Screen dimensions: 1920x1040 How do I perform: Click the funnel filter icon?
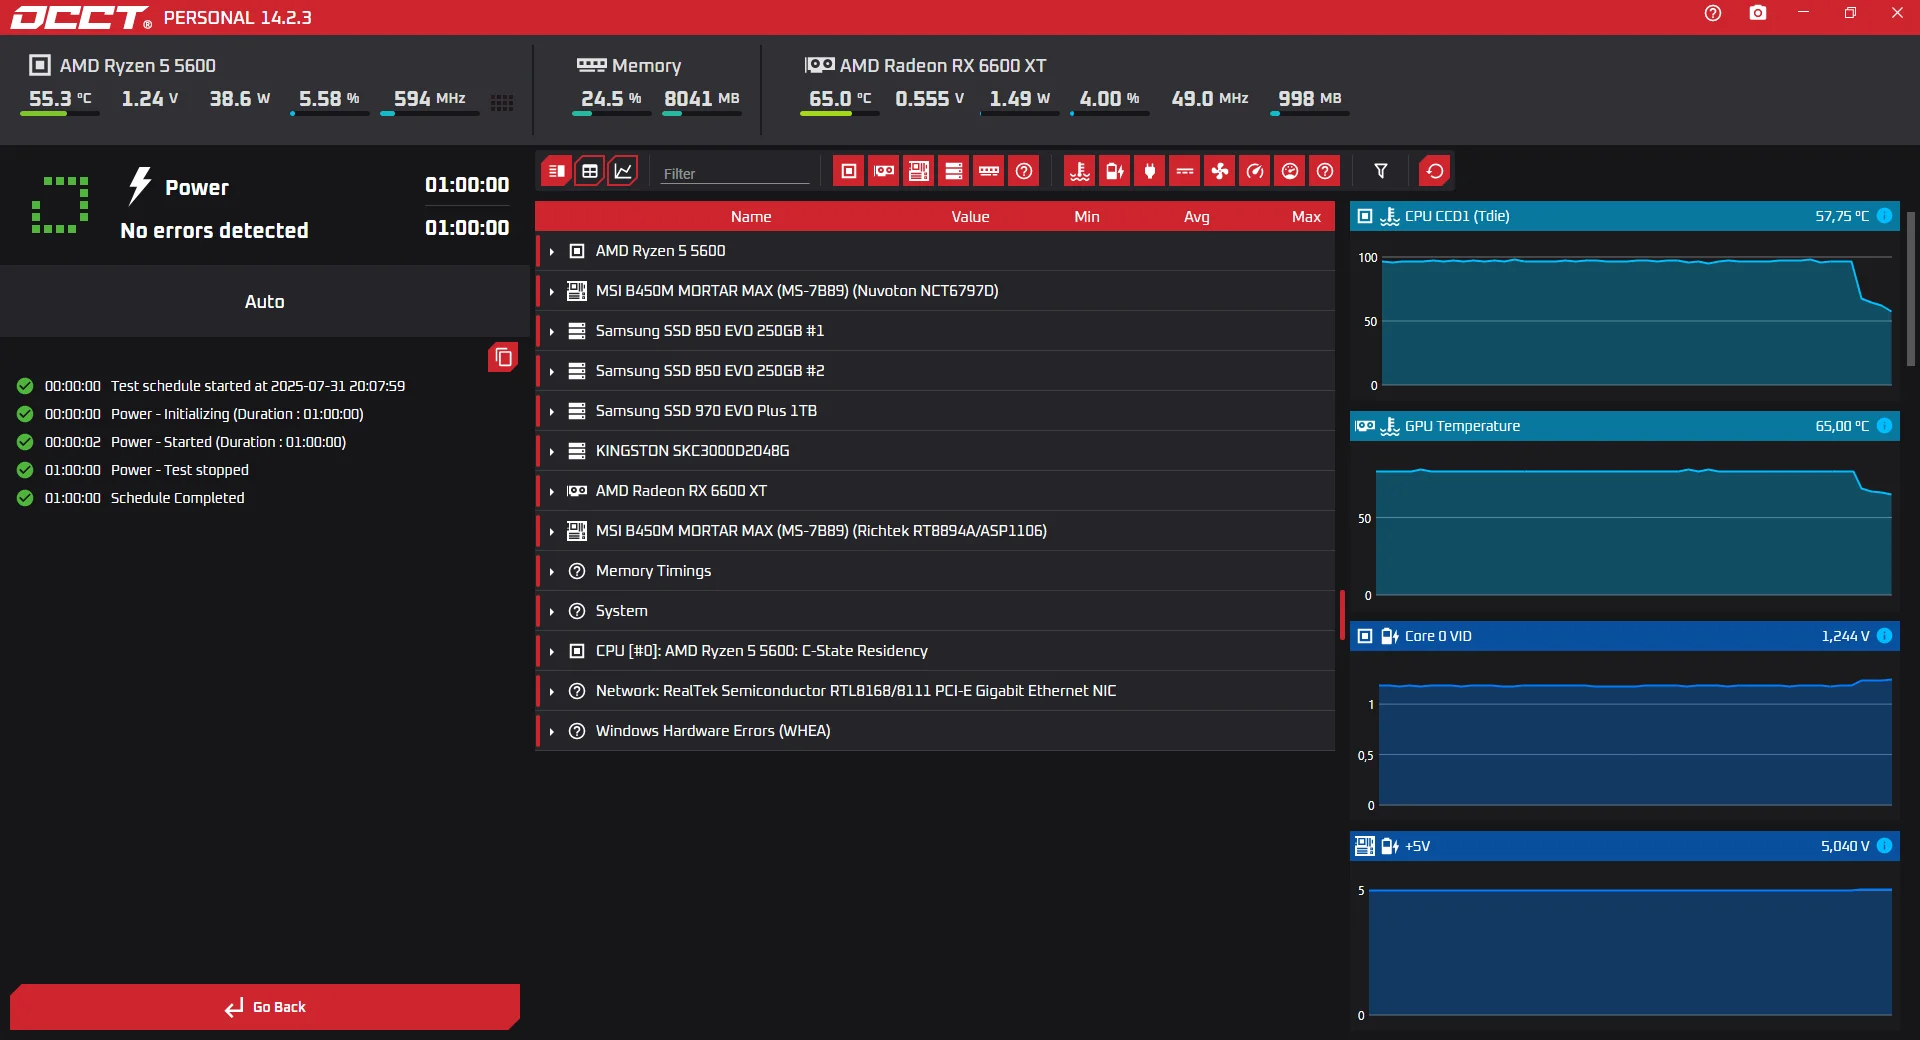pos(1381,171)
